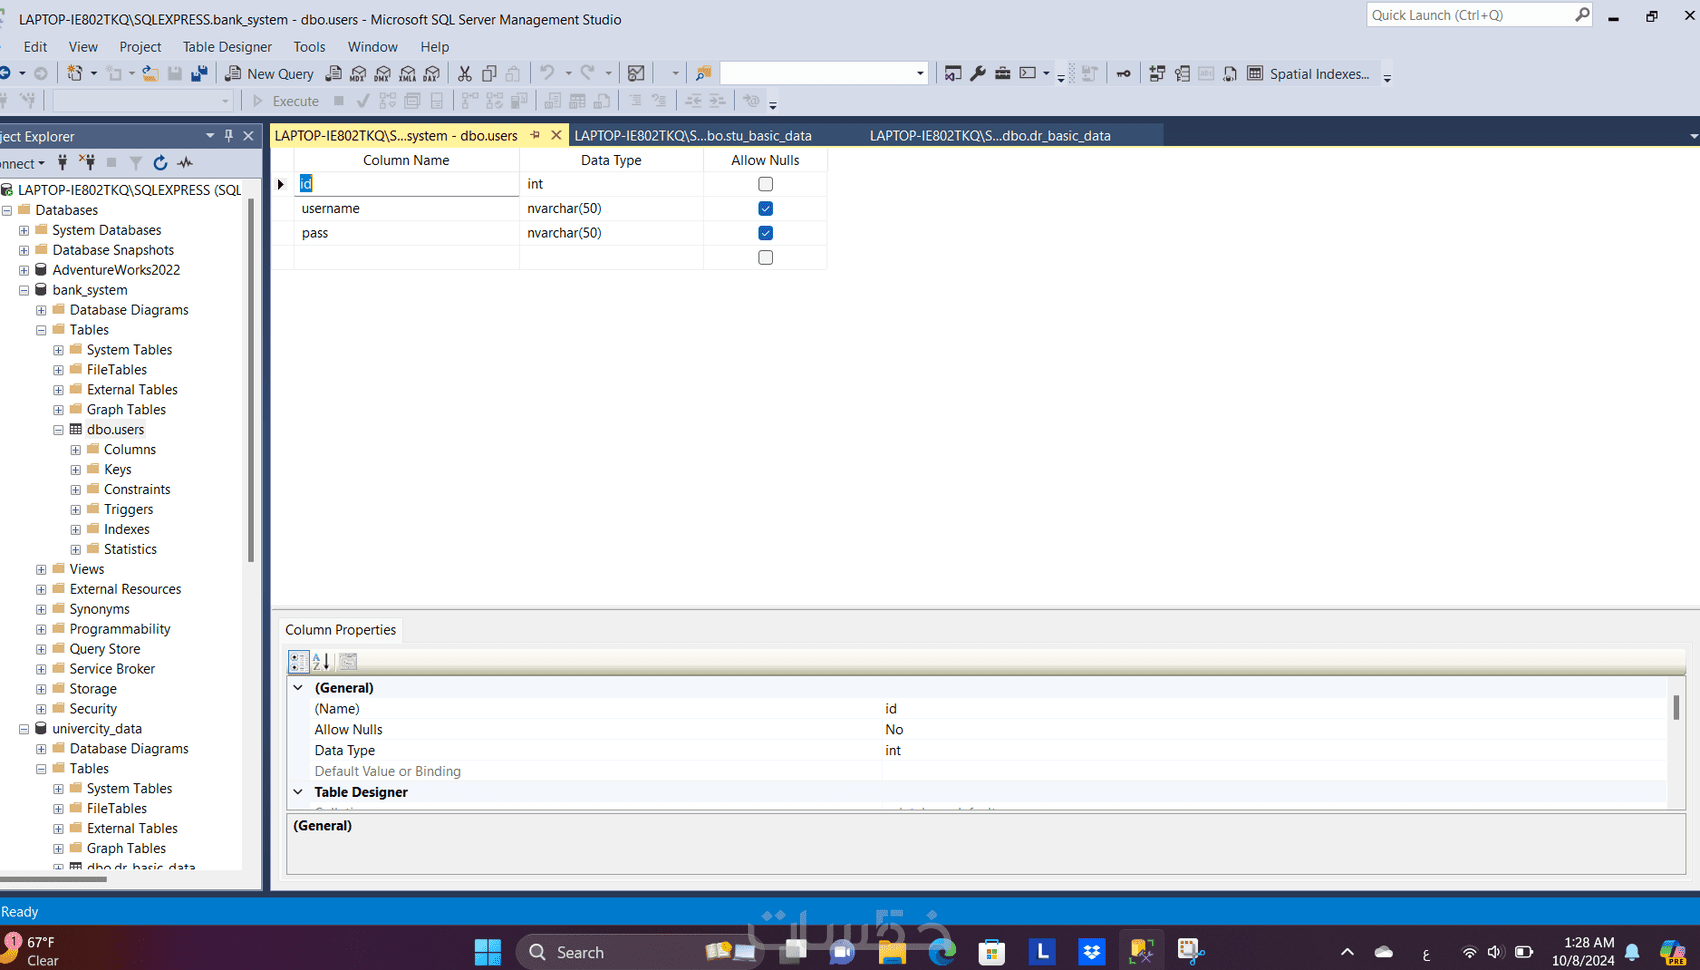This screenshot has height=970, width=1700.
Task: Open the View menu
Action: [x=83, y=47]
